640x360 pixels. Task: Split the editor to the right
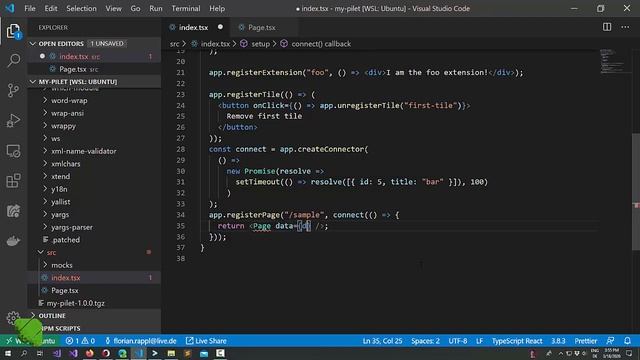coord(607,27)
